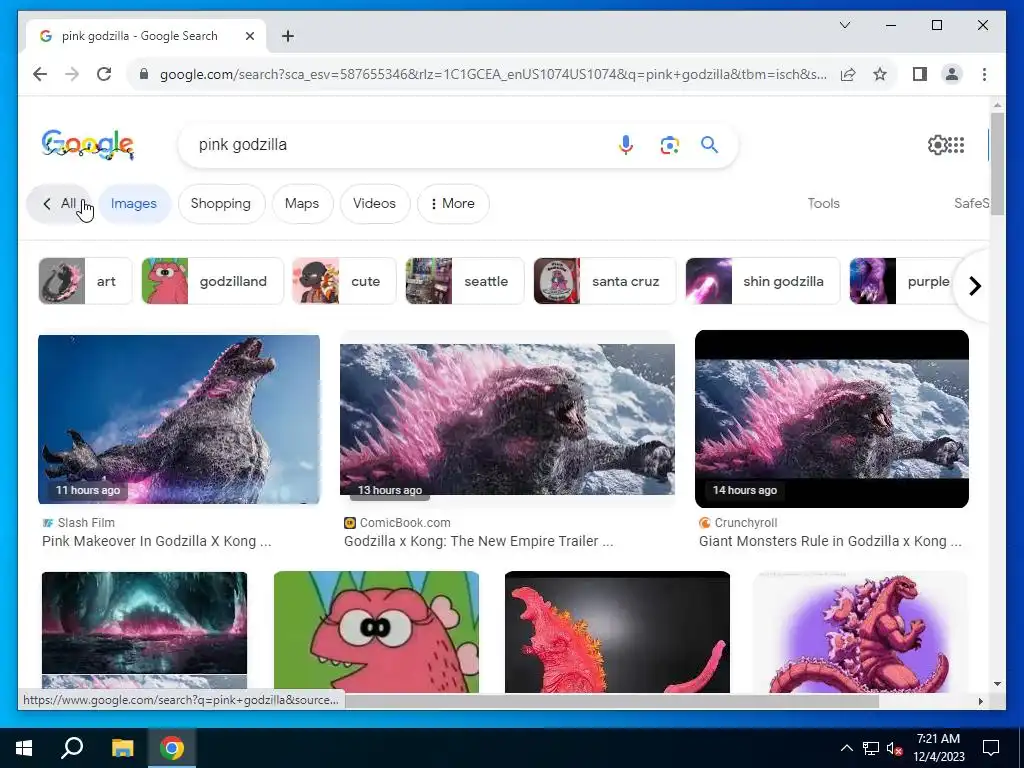Switch to the Maps tab

click(x=302, y=204)
